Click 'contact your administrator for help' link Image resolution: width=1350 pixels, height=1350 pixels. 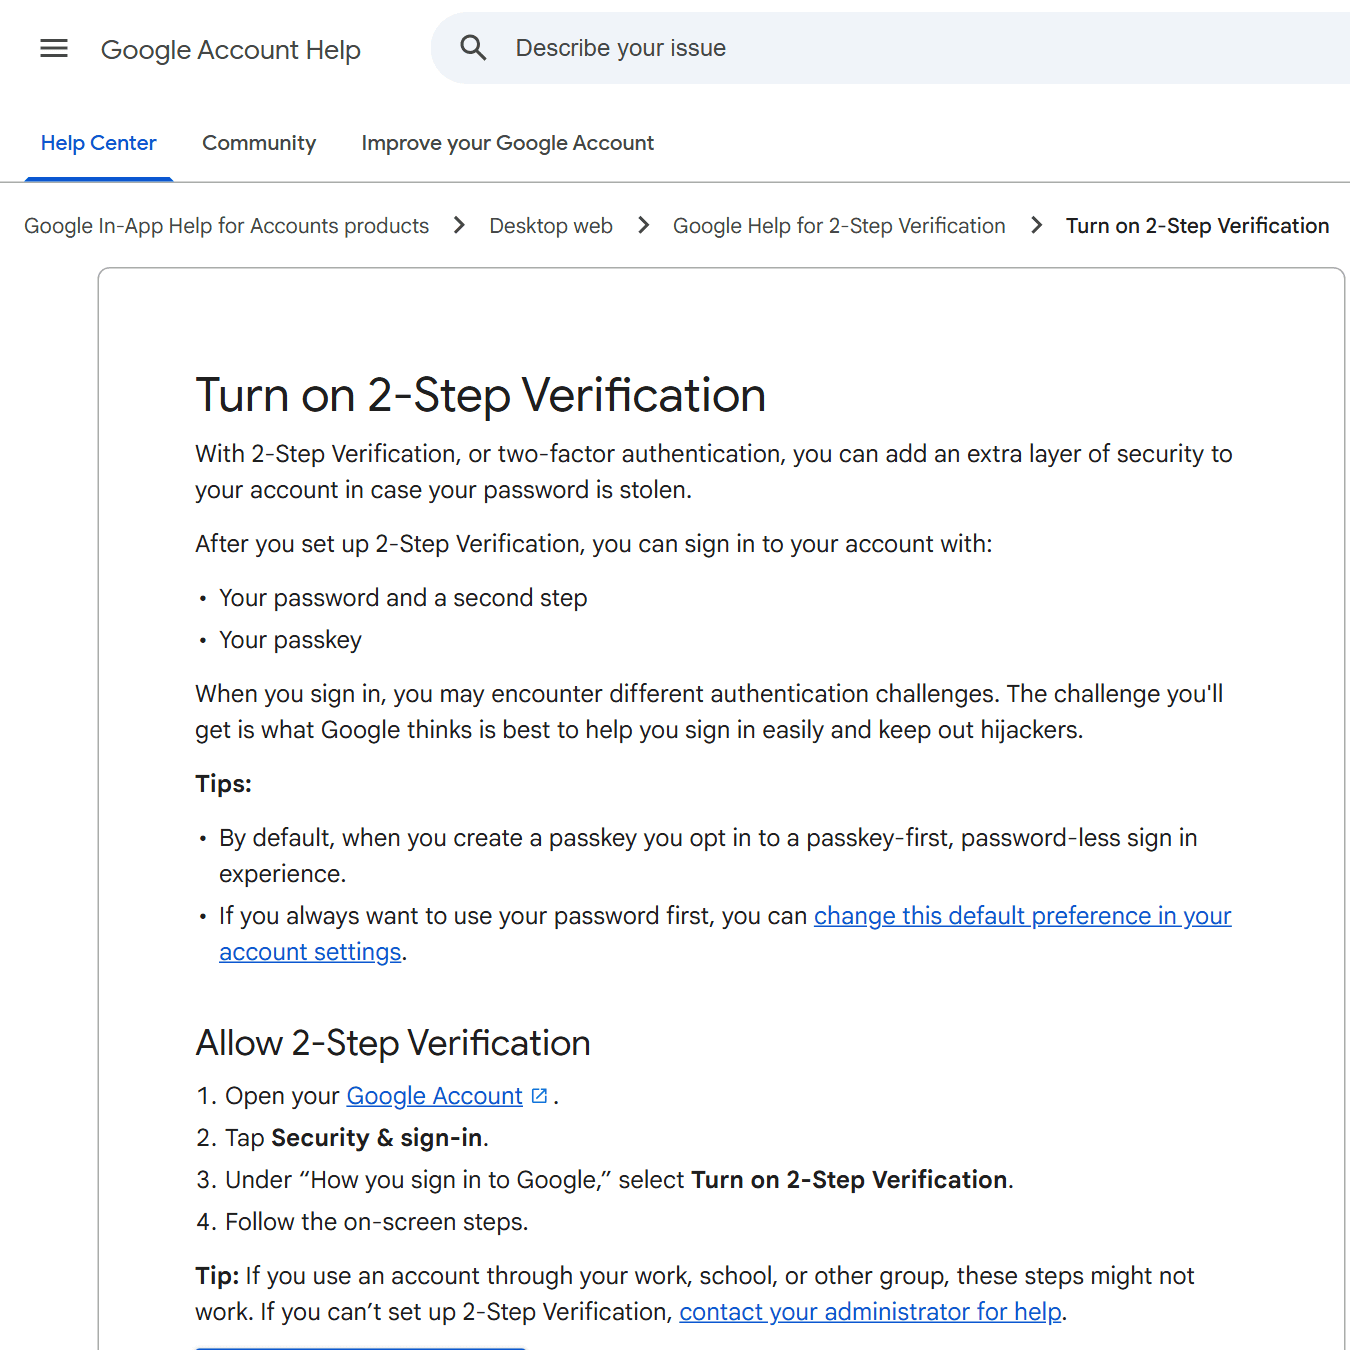871,1312
